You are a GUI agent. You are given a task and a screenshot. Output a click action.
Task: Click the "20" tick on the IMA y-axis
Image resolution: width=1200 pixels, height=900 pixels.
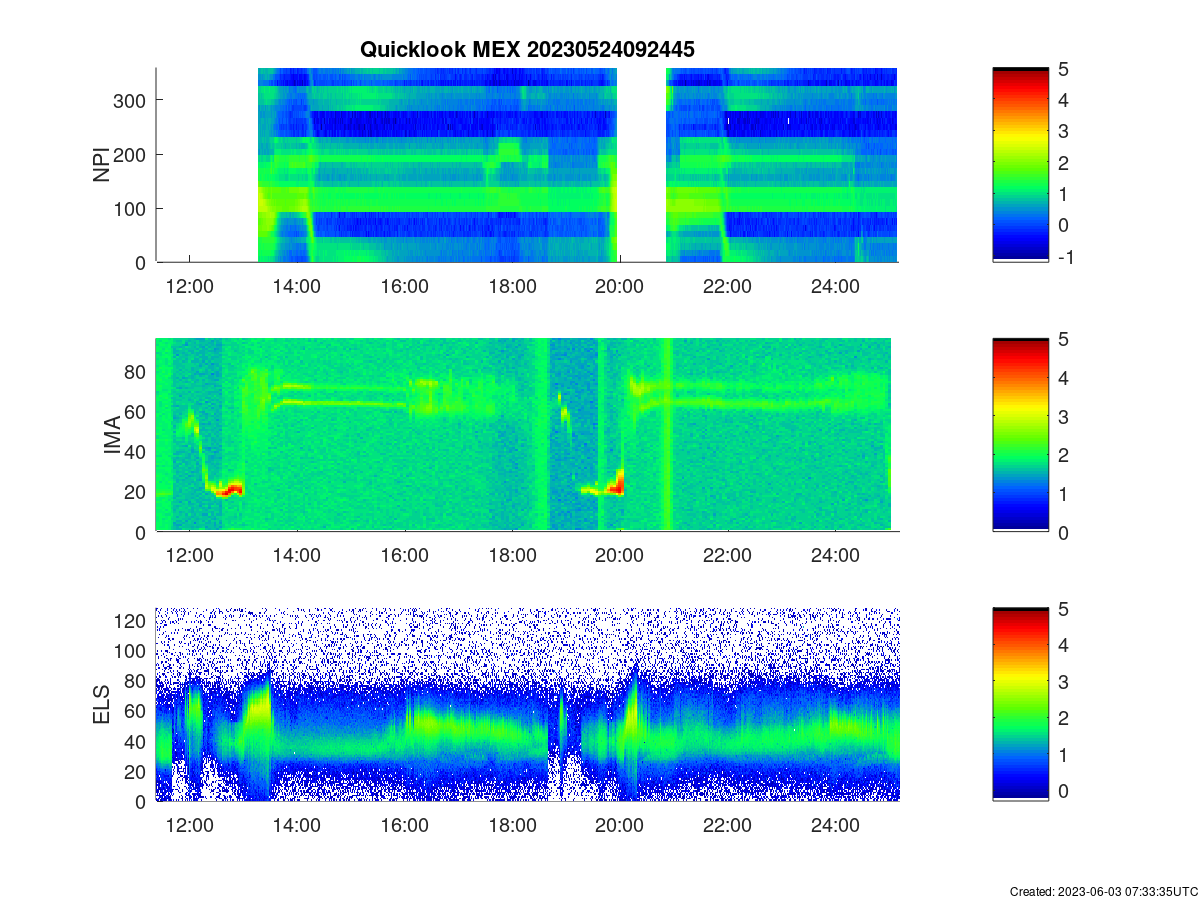click(x=136, y=492)
